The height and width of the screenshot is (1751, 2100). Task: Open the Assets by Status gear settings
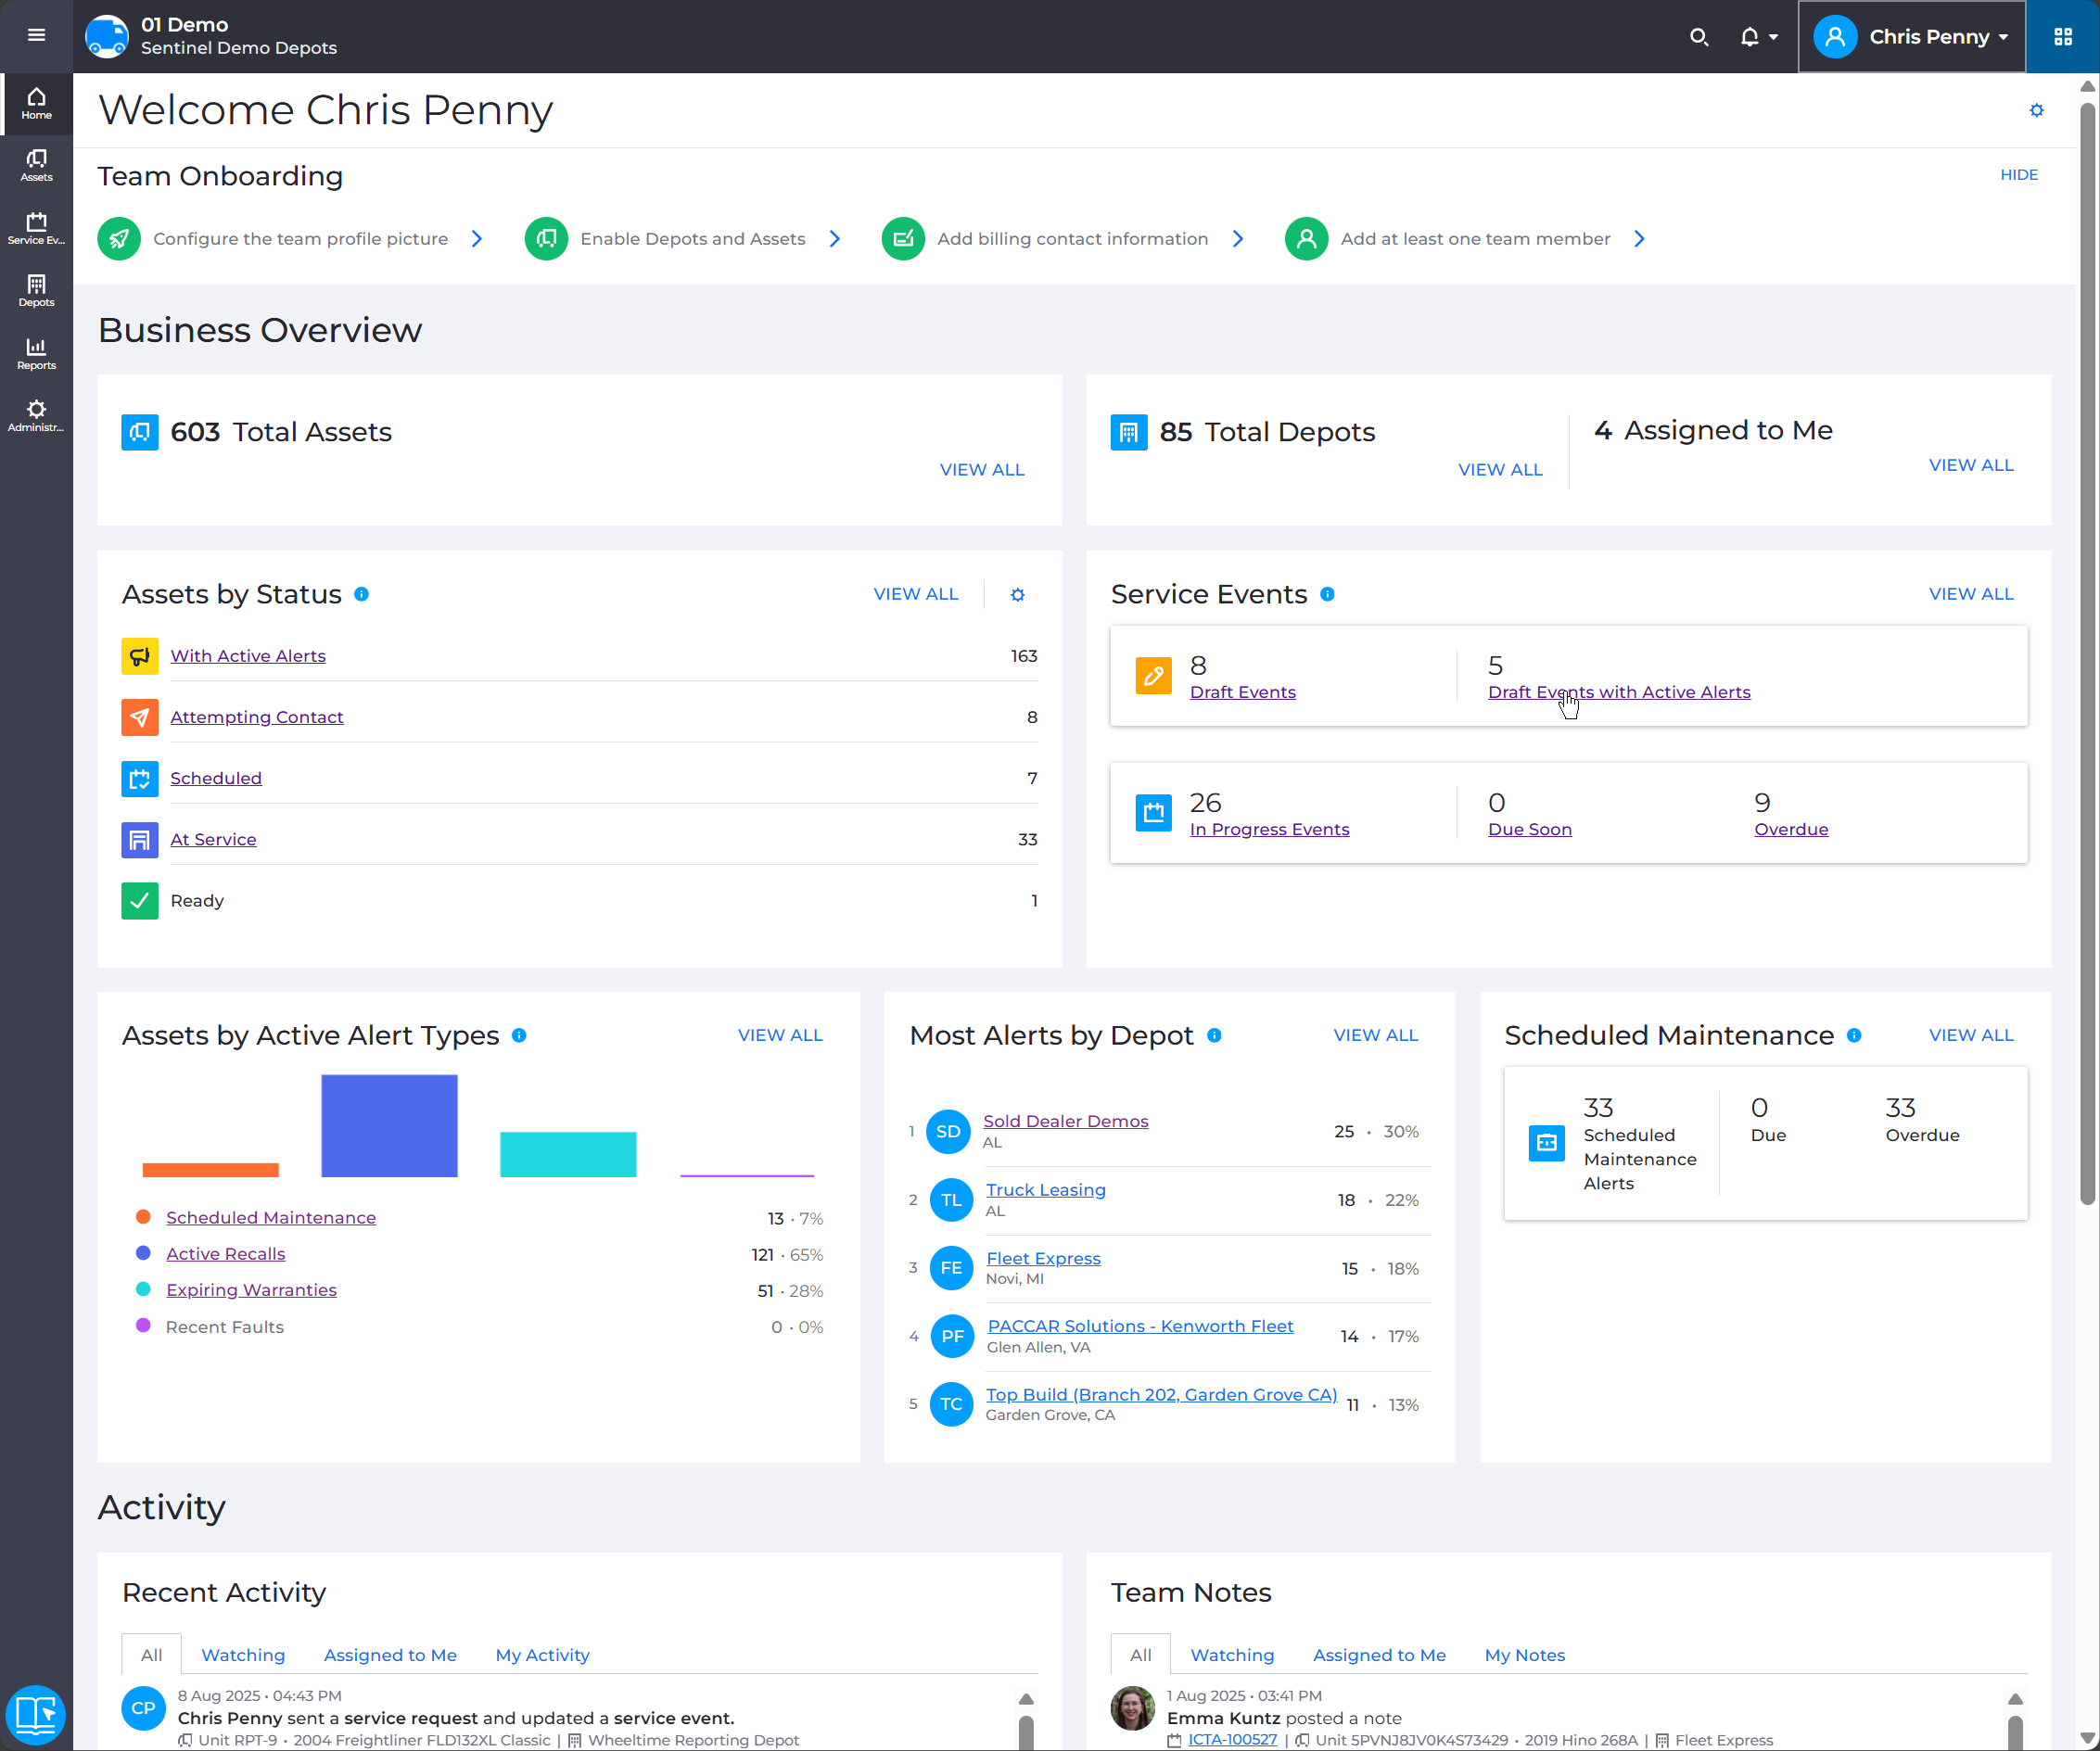[1017, 594]
